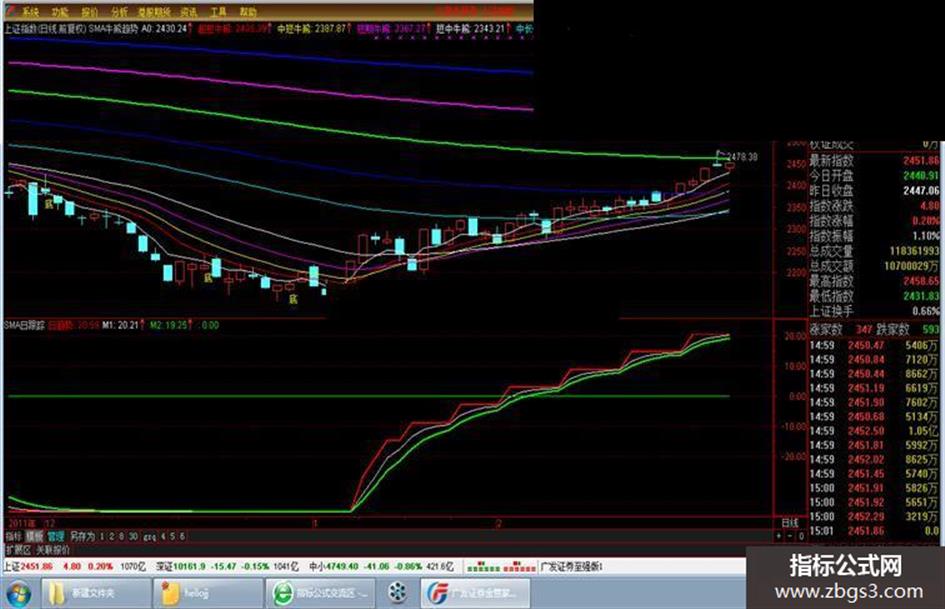Image resolution: width=945 pixels, height=609 pixels.
Task: Click the 今日开盘 row in quote panel
Action: pos(874,175)
